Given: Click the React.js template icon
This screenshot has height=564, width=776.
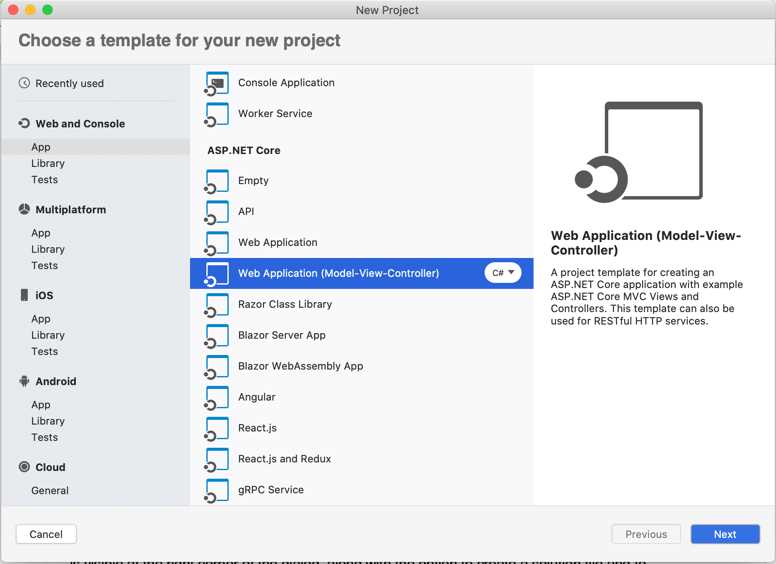Looking at the screenshot, I should [217, 428].
